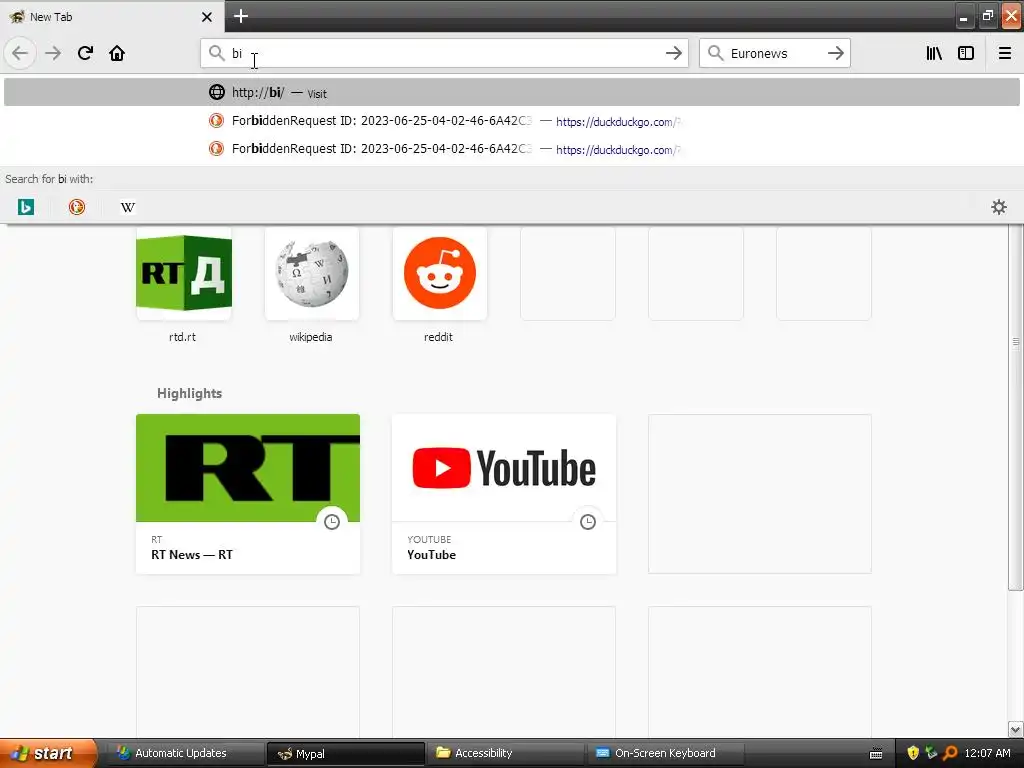Go back with the back arrow button
The image size is (1024, 768).
point(20,53)
